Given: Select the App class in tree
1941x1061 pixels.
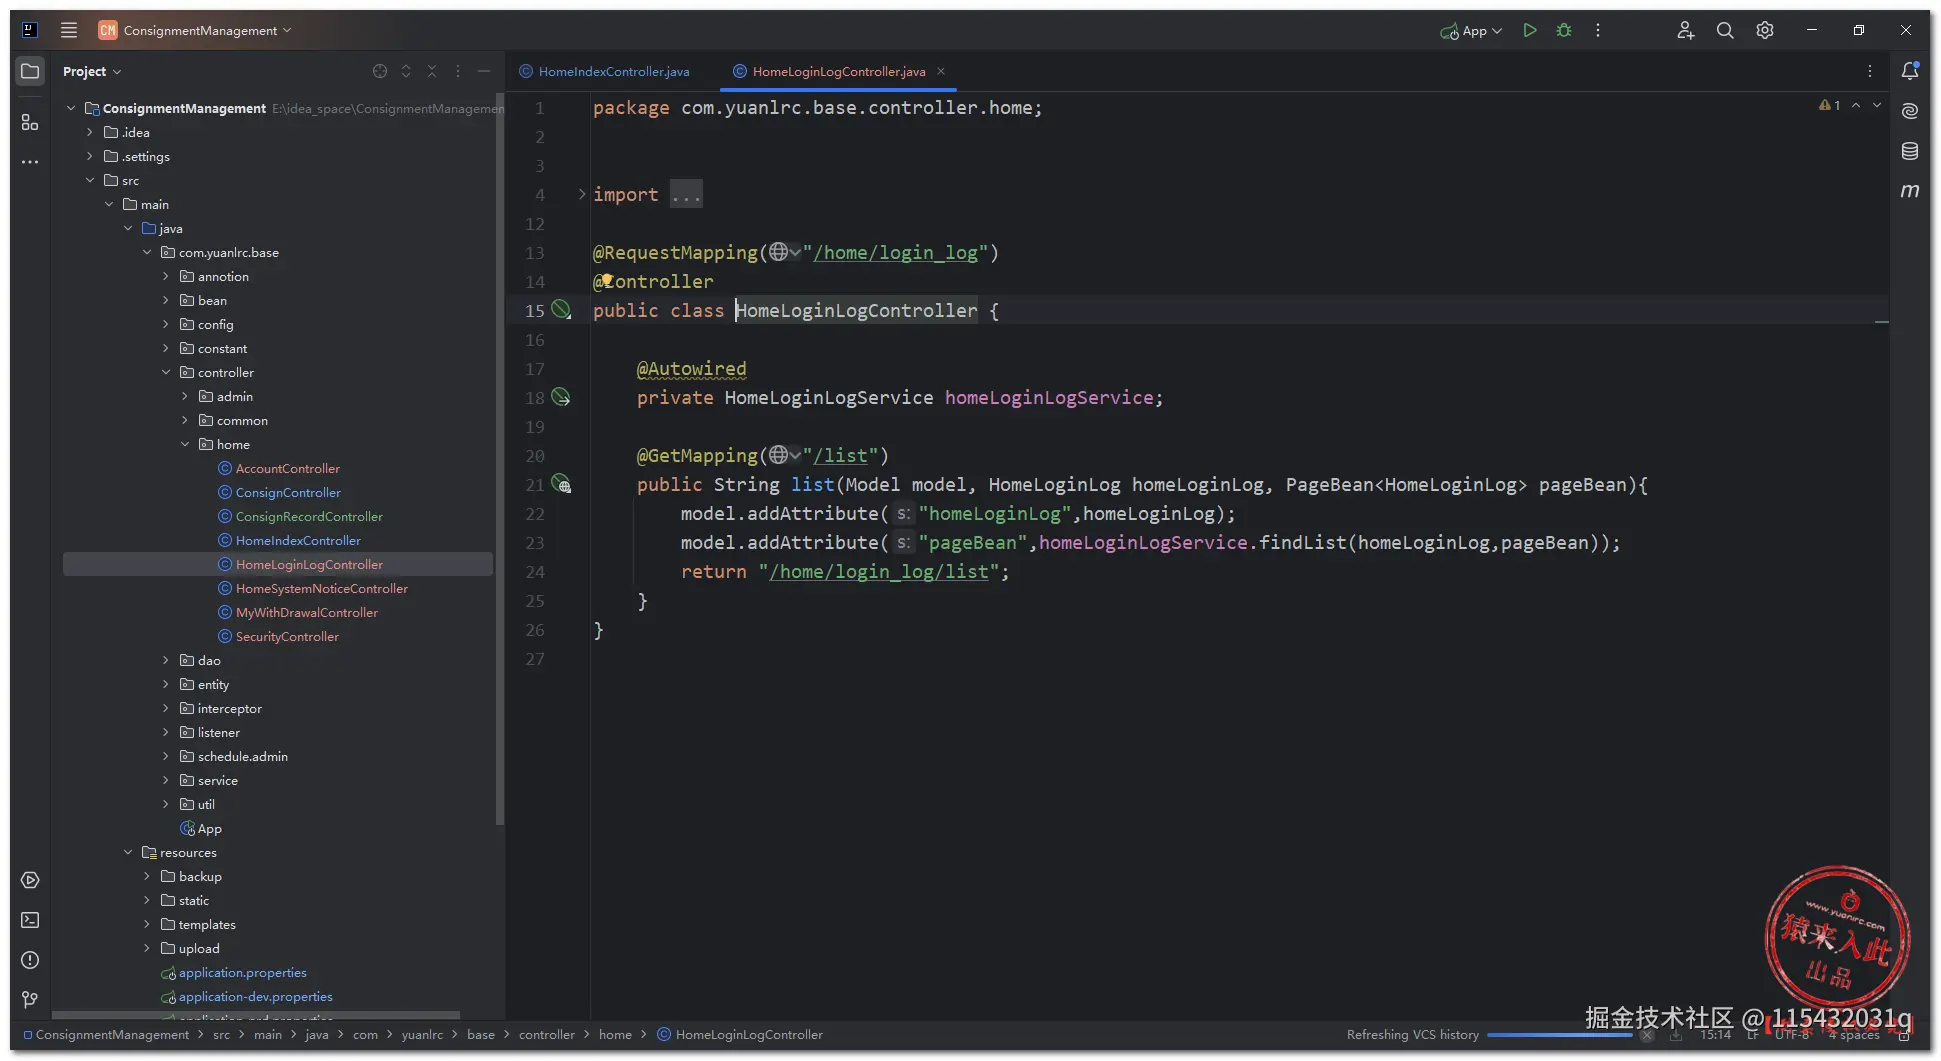Looking at the screenshot, I should point(209,828).
